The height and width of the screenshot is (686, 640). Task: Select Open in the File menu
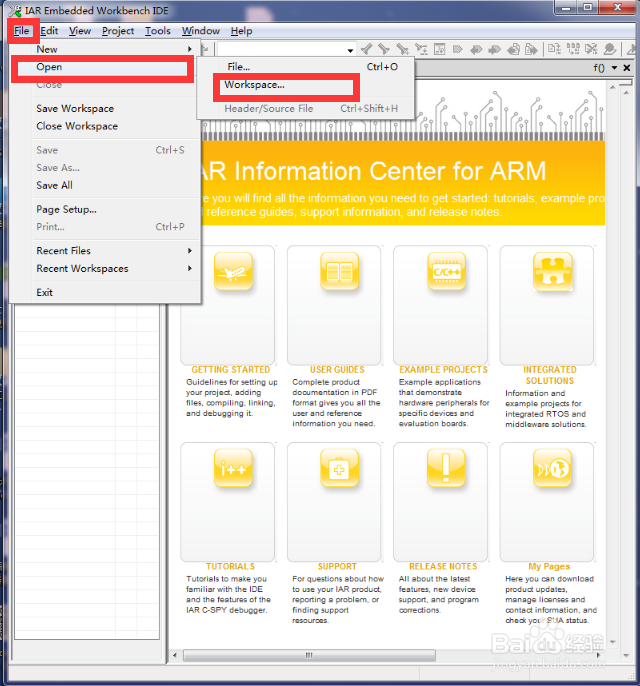coord(103,67)
